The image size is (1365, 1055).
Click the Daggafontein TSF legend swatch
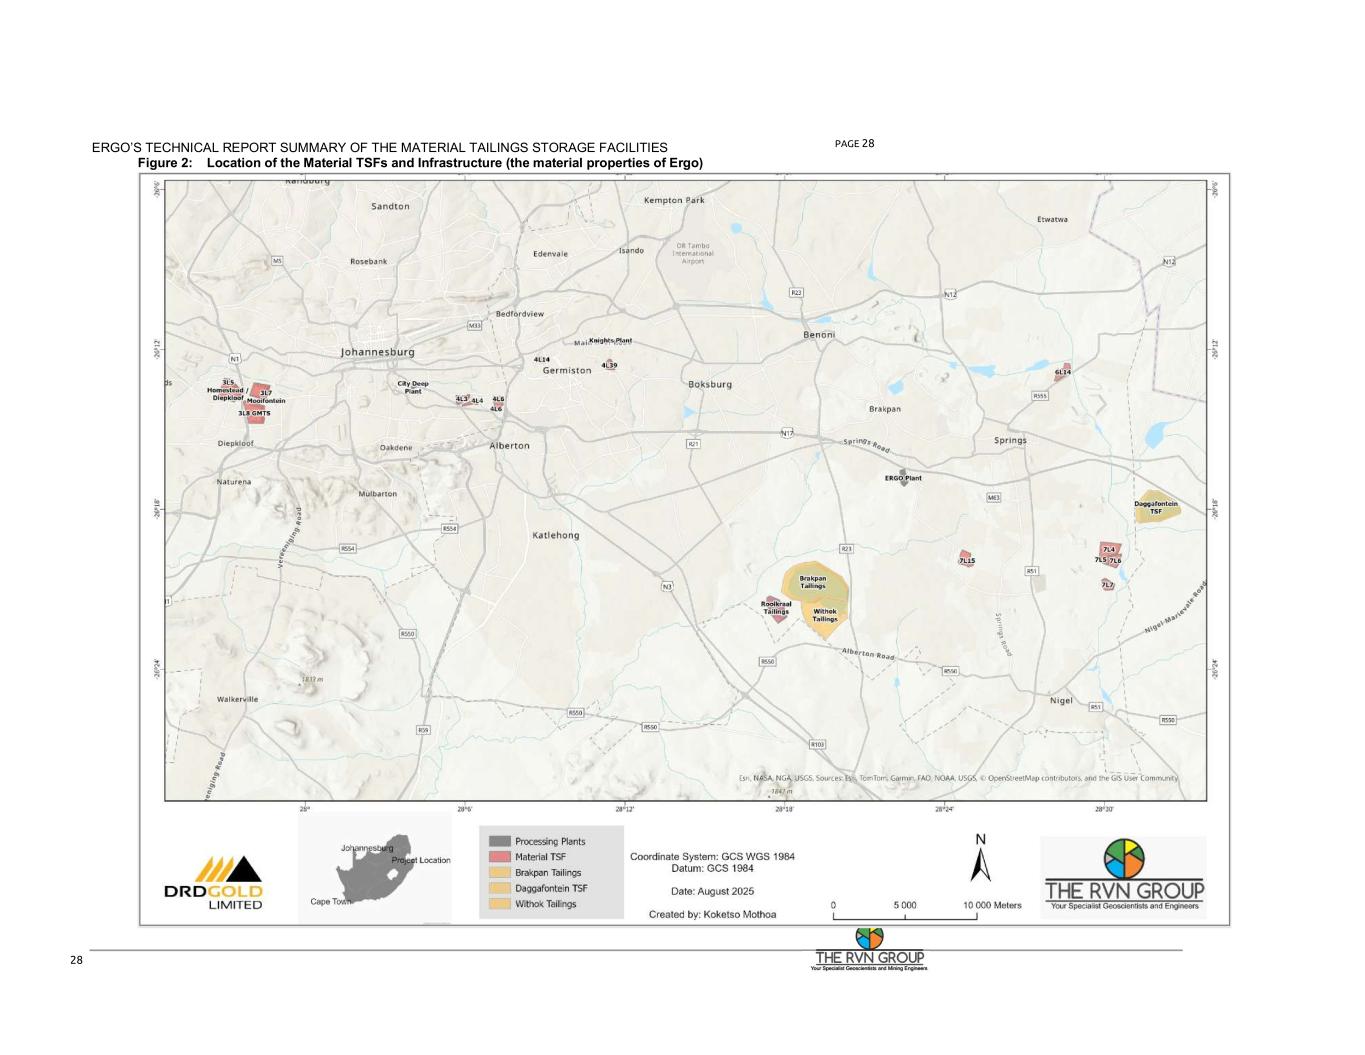(x=499, y=888)
